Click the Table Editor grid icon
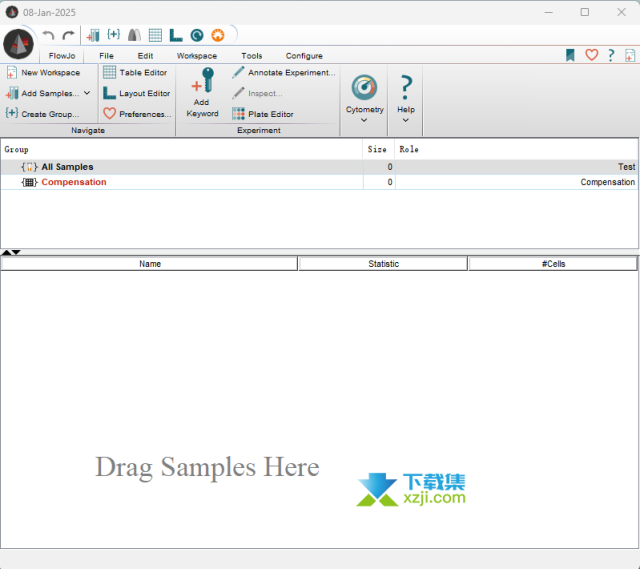This screenshot has width=640, height=569. tap(109, 72)
